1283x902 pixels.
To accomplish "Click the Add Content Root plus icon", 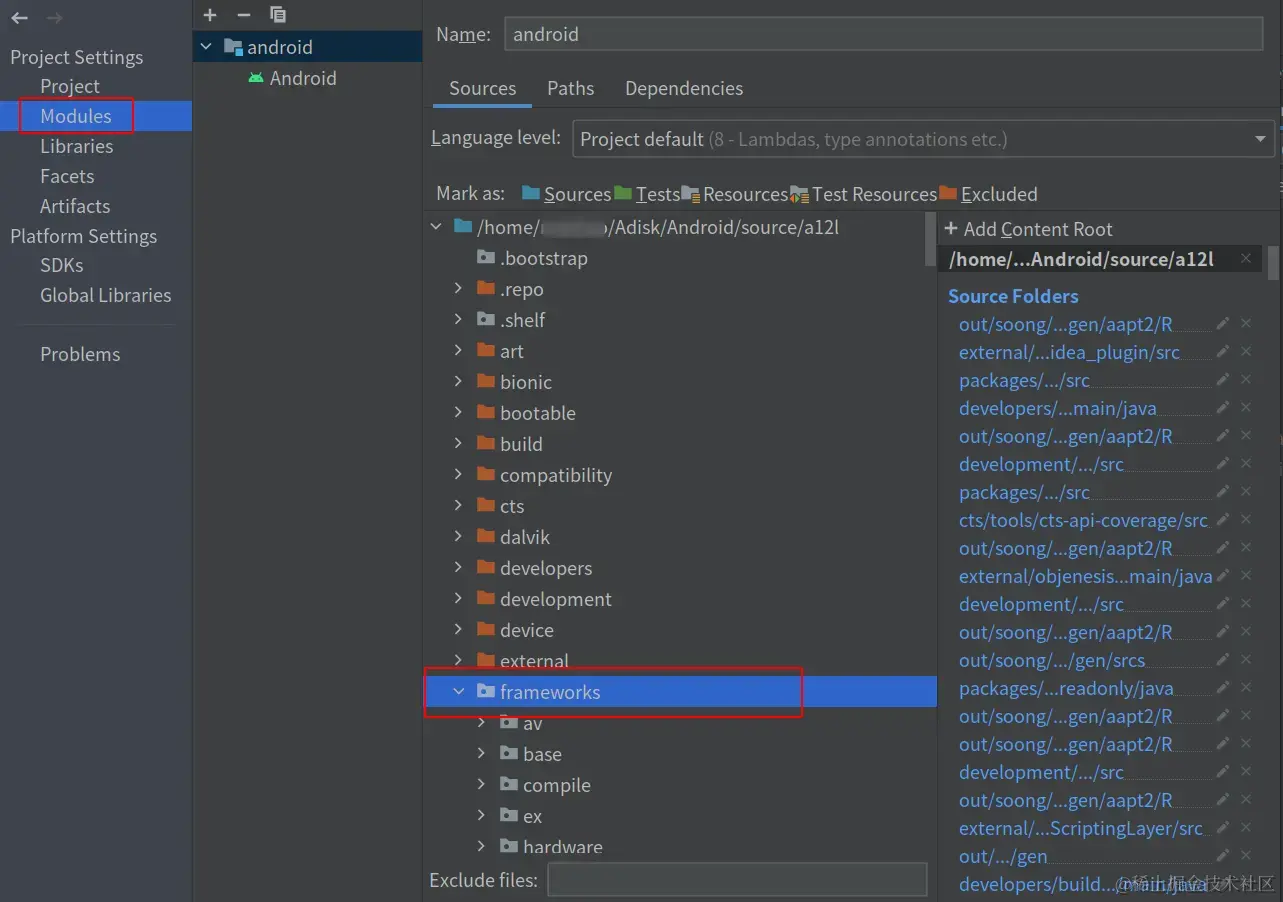I will click(951, 229).
